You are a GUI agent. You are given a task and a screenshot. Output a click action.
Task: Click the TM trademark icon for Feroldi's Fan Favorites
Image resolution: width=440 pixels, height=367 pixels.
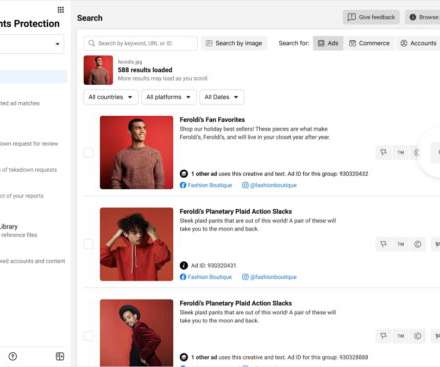click(x=401, y=152)
